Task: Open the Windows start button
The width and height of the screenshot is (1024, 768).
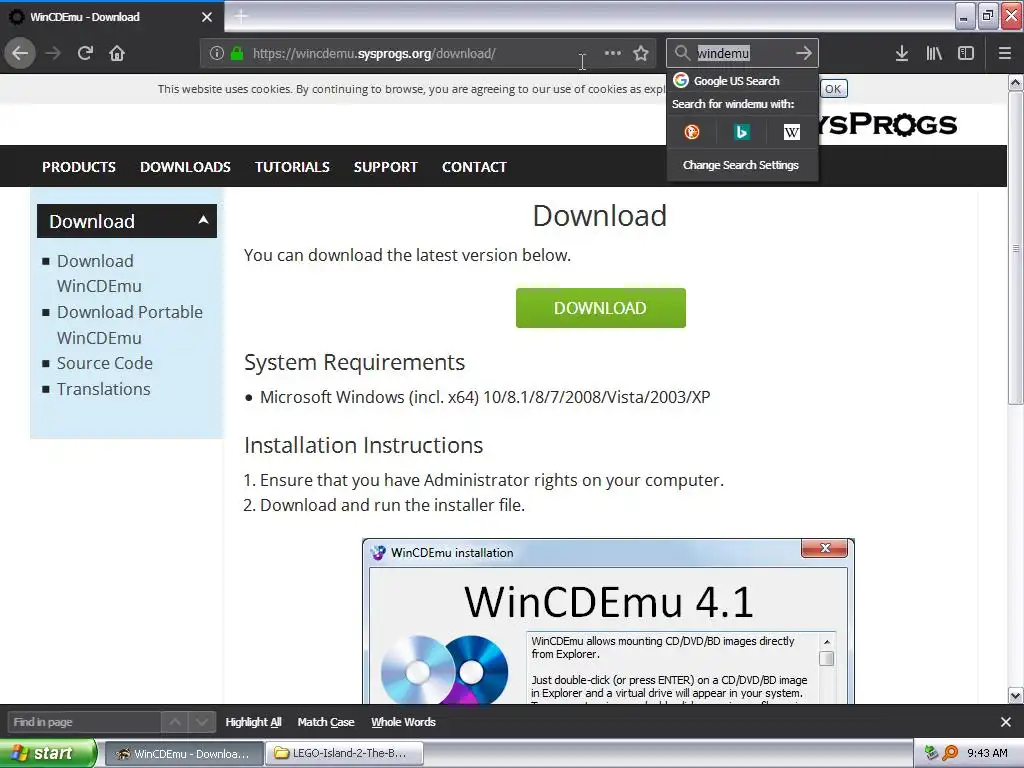Action: (48, 753)
